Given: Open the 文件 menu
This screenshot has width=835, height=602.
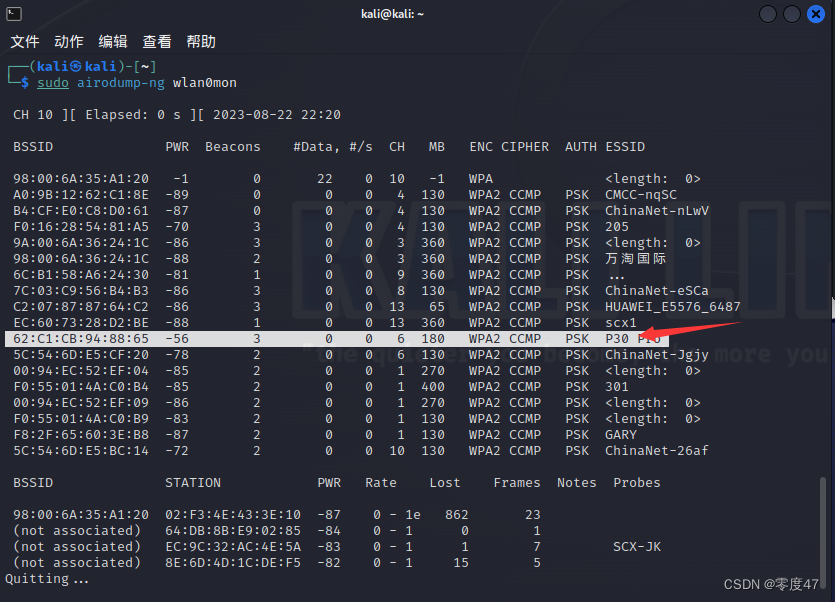Looking at the screenshot, I should coord(25,42).
